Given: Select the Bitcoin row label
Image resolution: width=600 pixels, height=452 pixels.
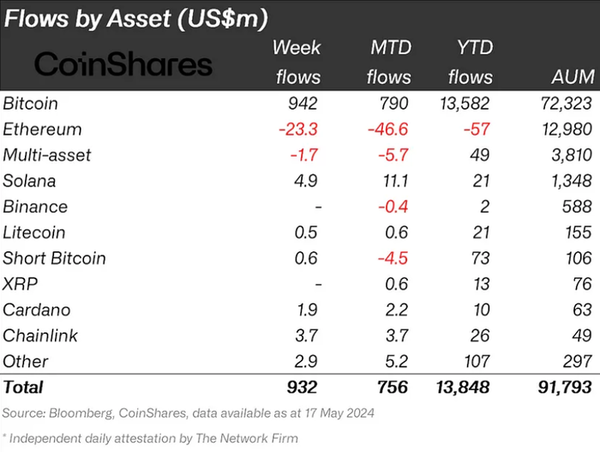Looking at the screenshot, I should coord(33,103).
